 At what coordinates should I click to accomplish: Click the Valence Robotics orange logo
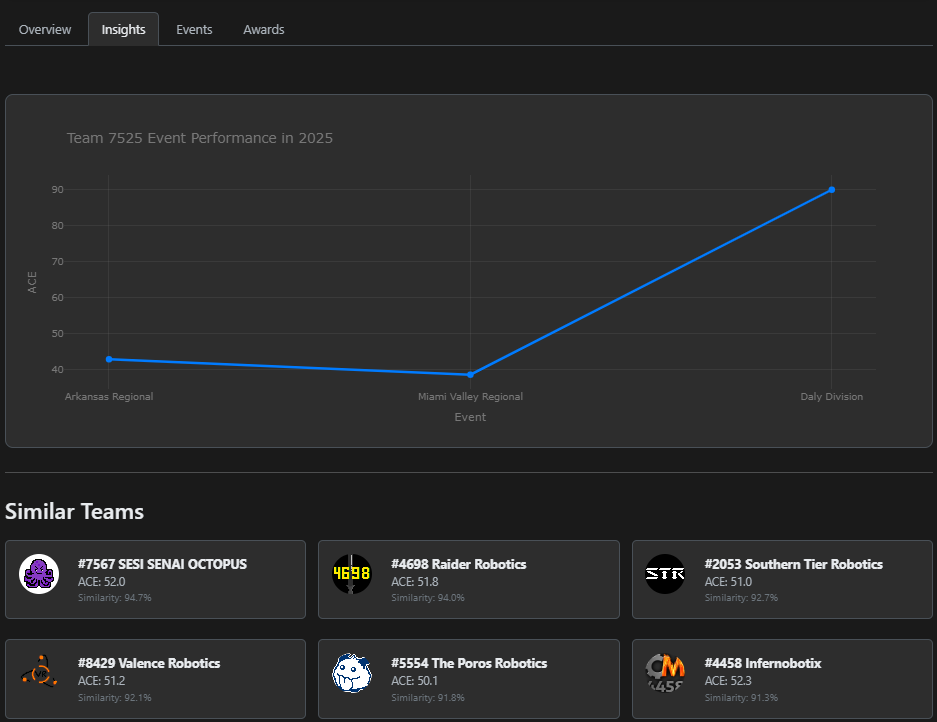[x=39, y=673]
